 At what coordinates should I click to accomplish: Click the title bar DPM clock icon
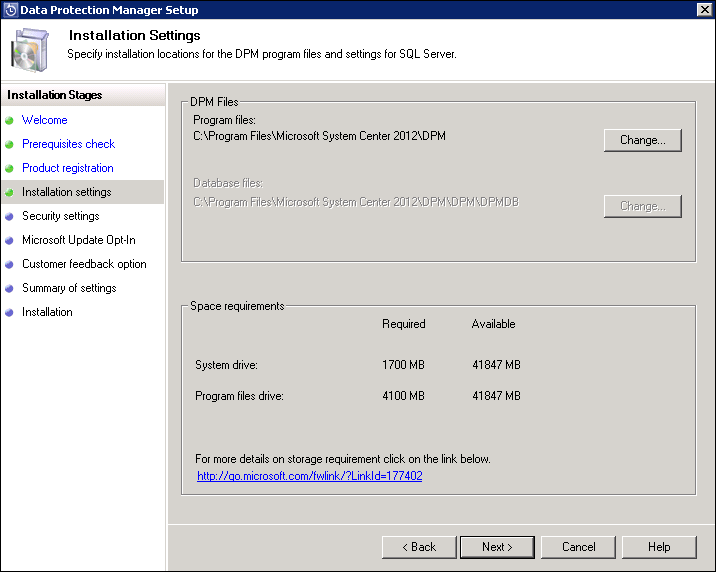pos(10,10)
